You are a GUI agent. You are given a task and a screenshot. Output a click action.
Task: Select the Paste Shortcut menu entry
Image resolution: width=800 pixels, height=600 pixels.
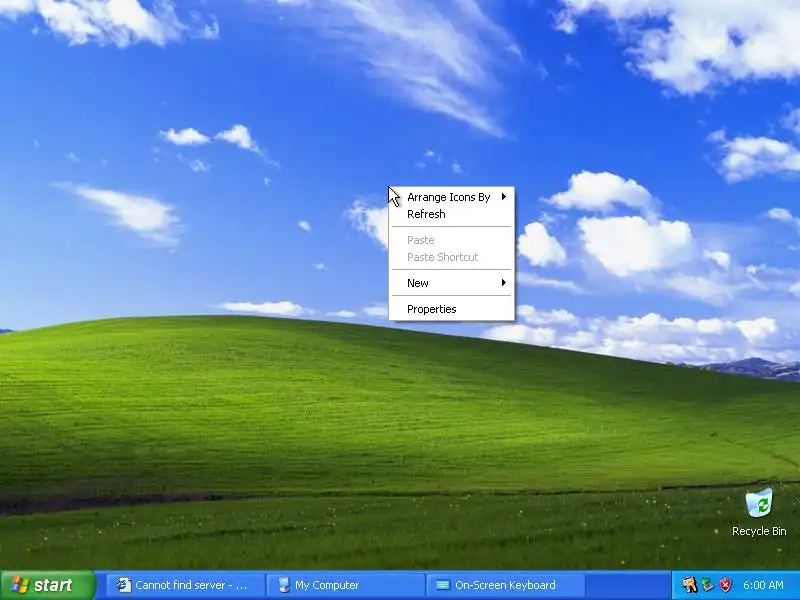click(452, 257)
